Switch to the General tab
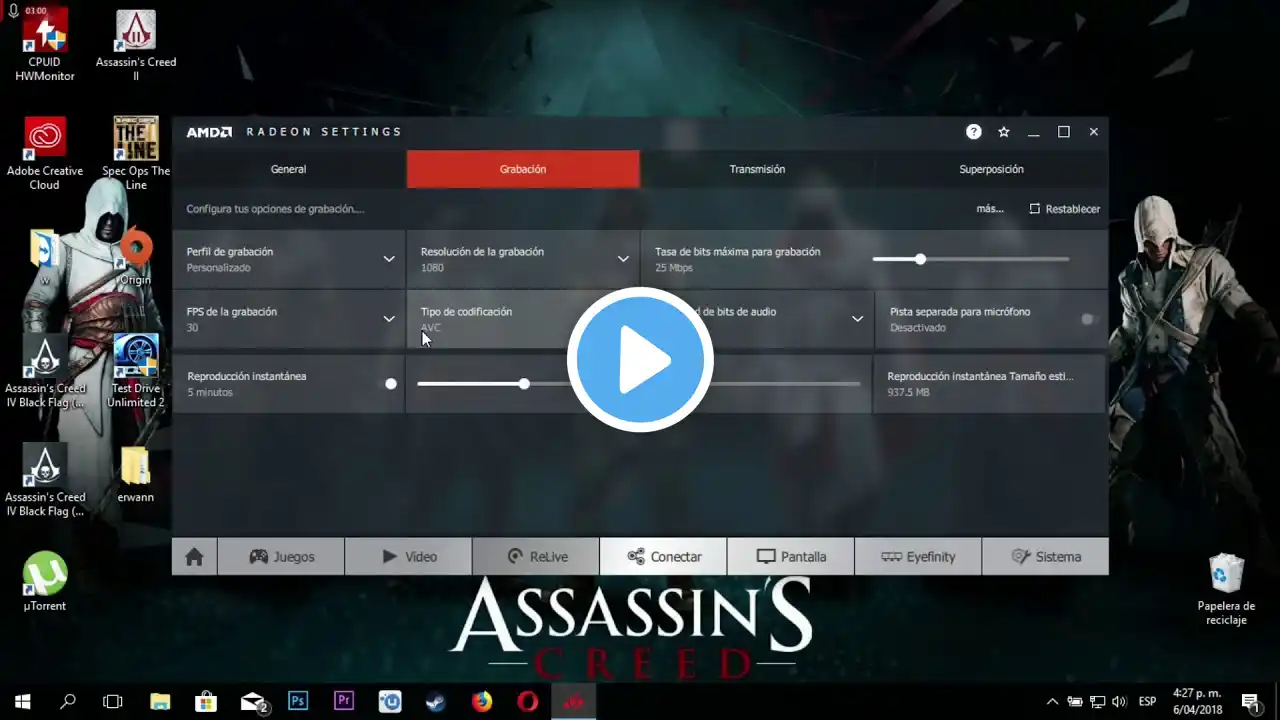 289,169
